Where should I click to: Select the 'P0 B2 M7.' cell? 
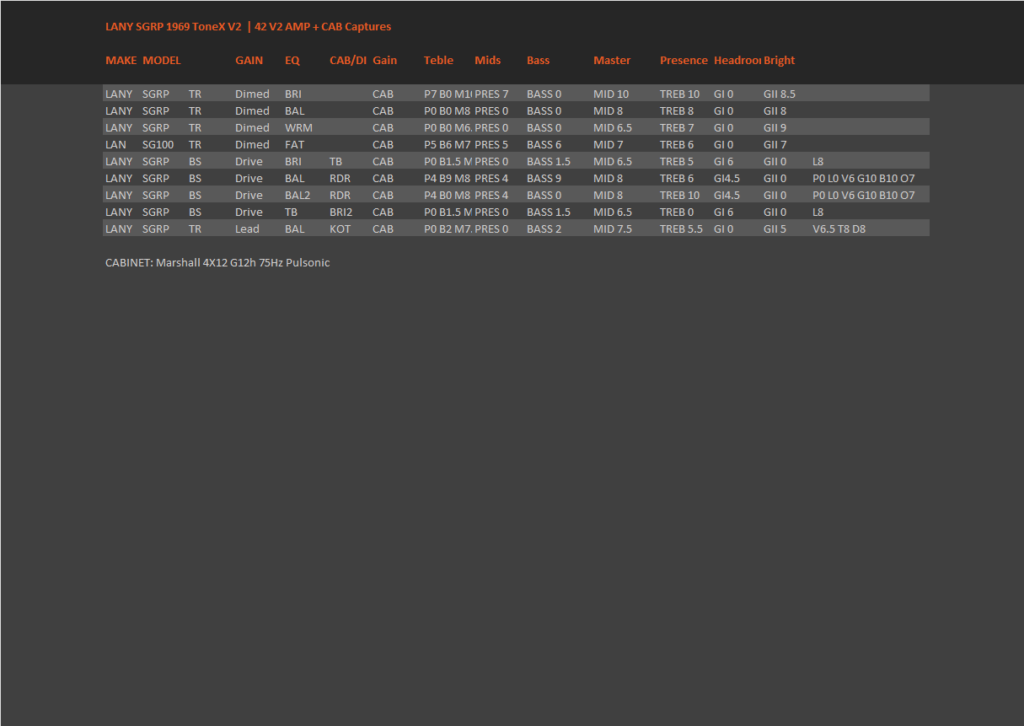pyautogui.click(x=448, y=229)
